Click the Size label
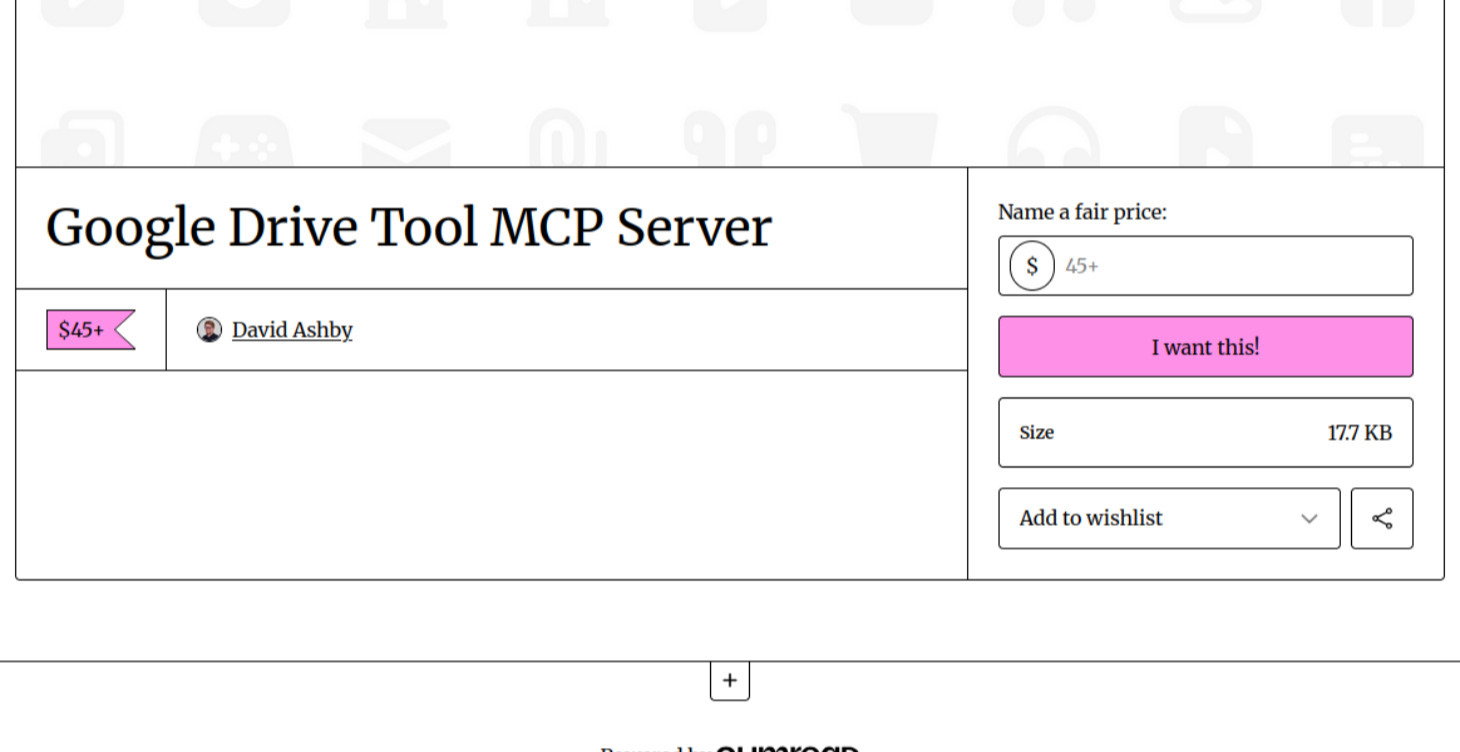 pos(1036,433)
